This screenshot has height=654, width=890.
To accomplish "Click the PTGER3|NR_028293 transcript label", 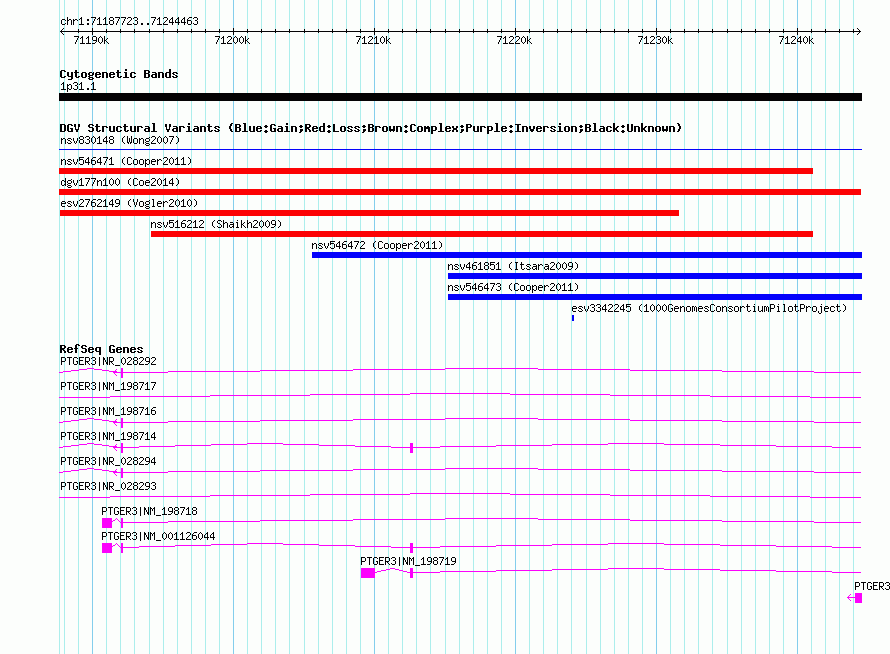I will click(108, 486).
